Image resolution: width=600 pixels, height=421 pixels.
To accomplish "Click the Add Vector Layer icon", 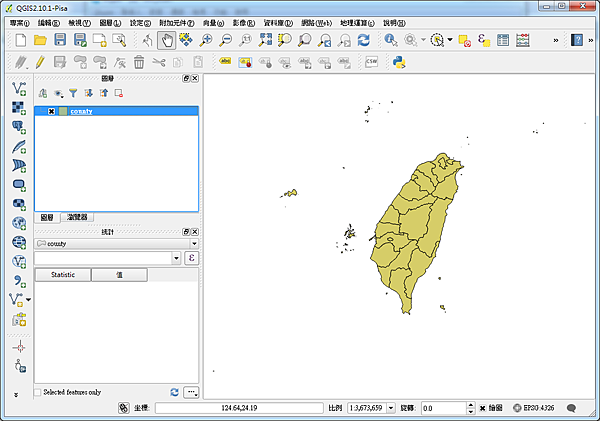I will 19,89.
